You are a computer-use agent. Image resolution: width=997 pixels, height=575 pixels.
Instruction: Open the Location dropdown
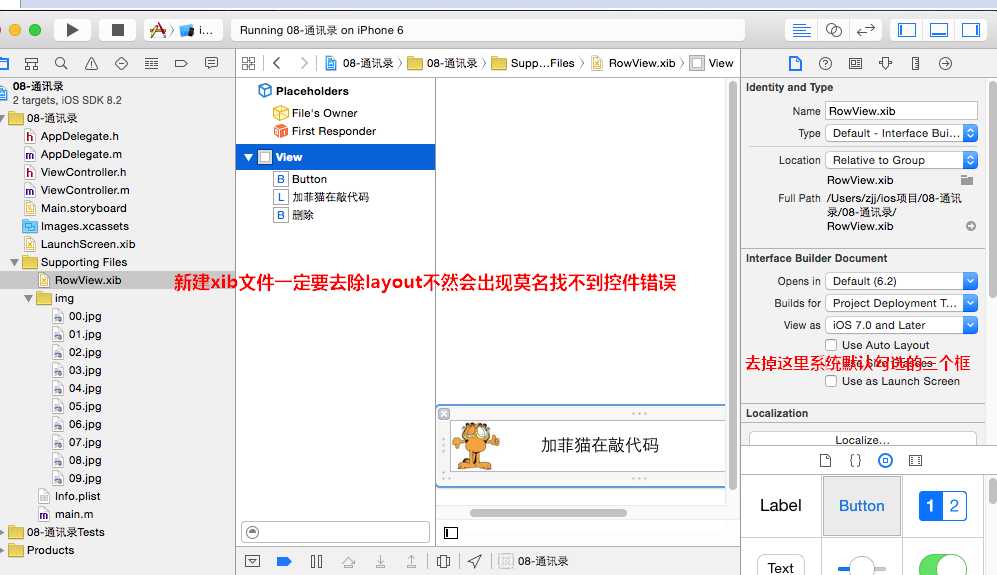pos(901,160)
